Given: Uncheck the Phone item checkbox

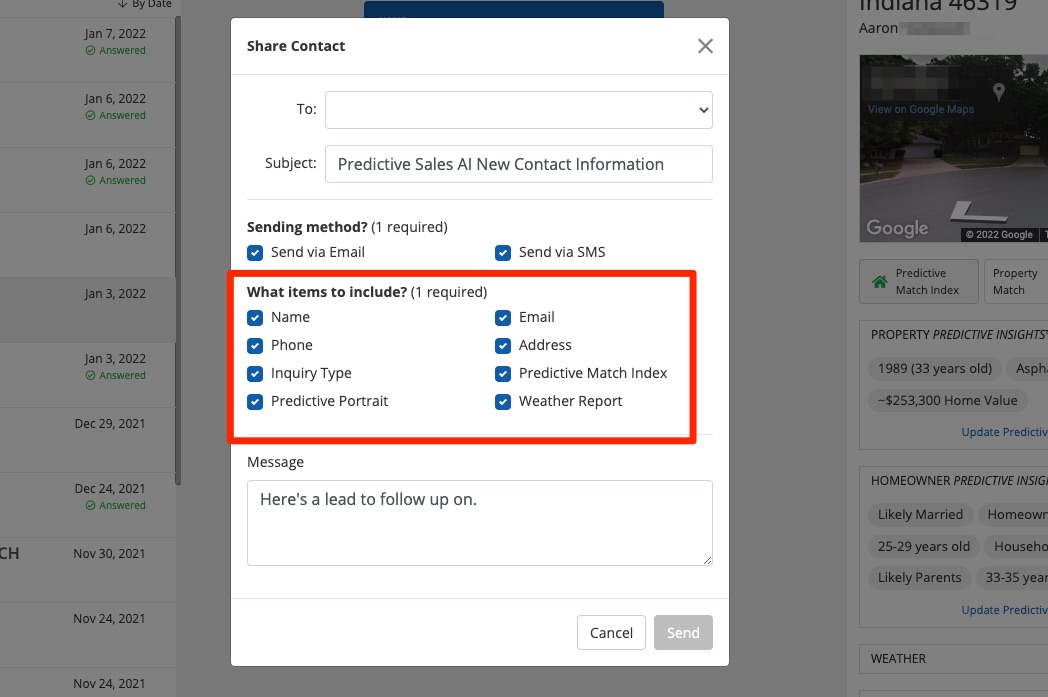Looking at the screenshot, I should click(x=256, y=346).
